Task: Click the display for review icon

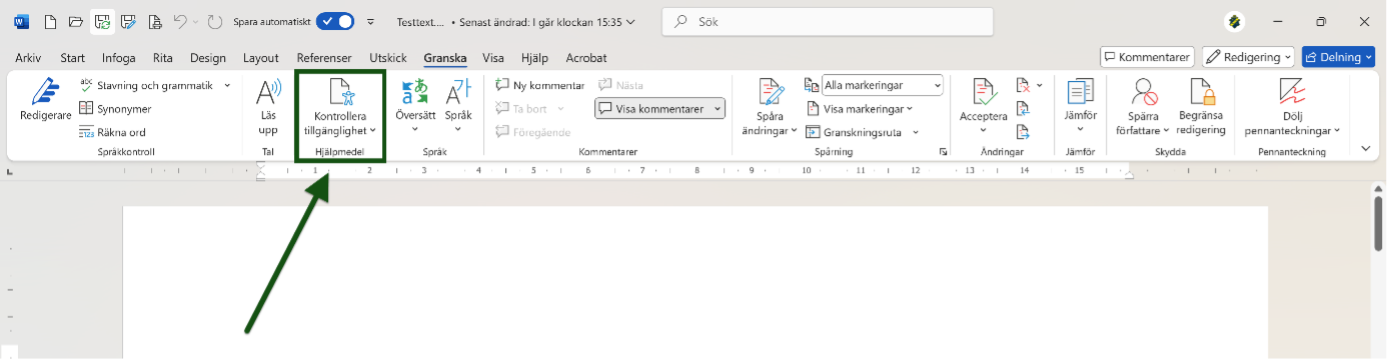Action: pyautogui.click(x=812, y=86)
